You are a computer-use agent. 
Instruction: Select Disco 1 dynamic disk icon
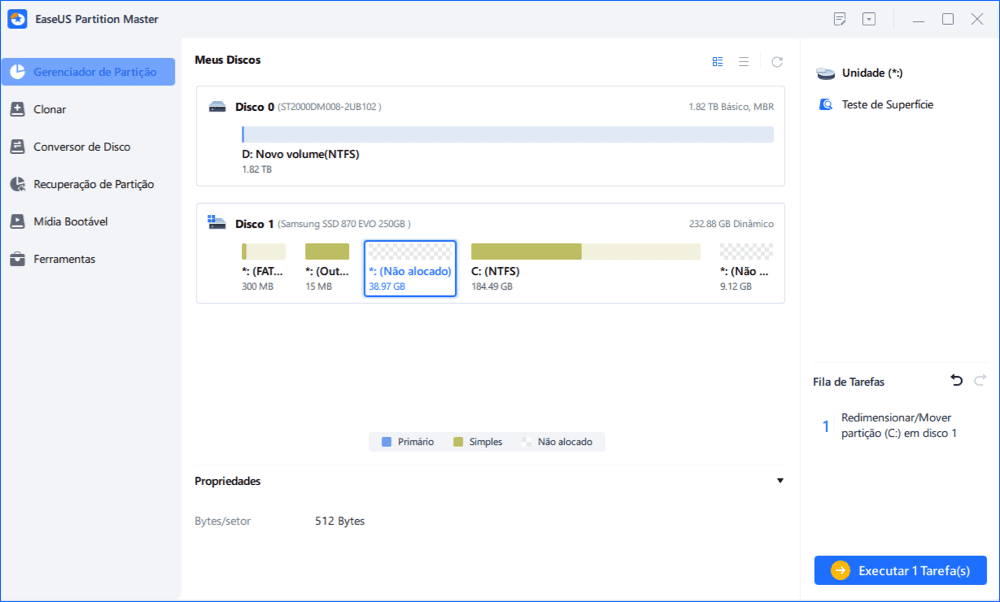[217, 223]
